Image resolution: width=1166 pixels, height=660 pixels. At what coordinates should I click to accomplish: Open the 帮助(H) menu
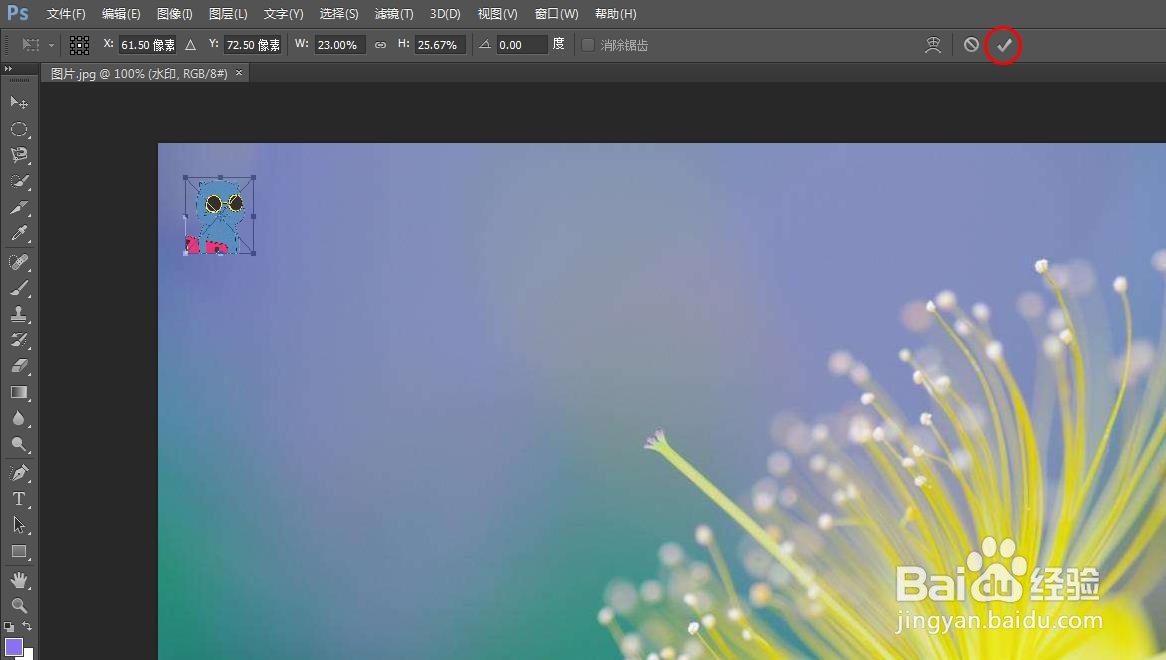(x=615, y=14)
